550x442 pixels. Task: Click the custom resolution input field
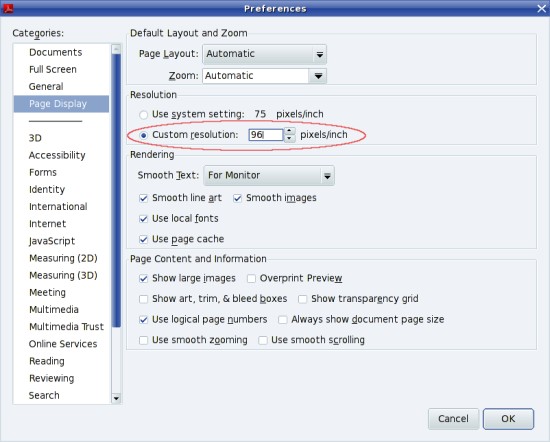(266, 135)
